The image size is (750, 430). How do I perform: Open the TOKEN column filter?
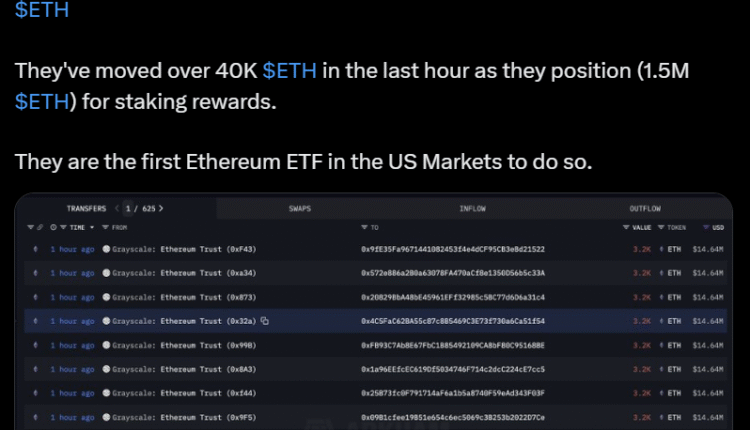click(663, 228)
